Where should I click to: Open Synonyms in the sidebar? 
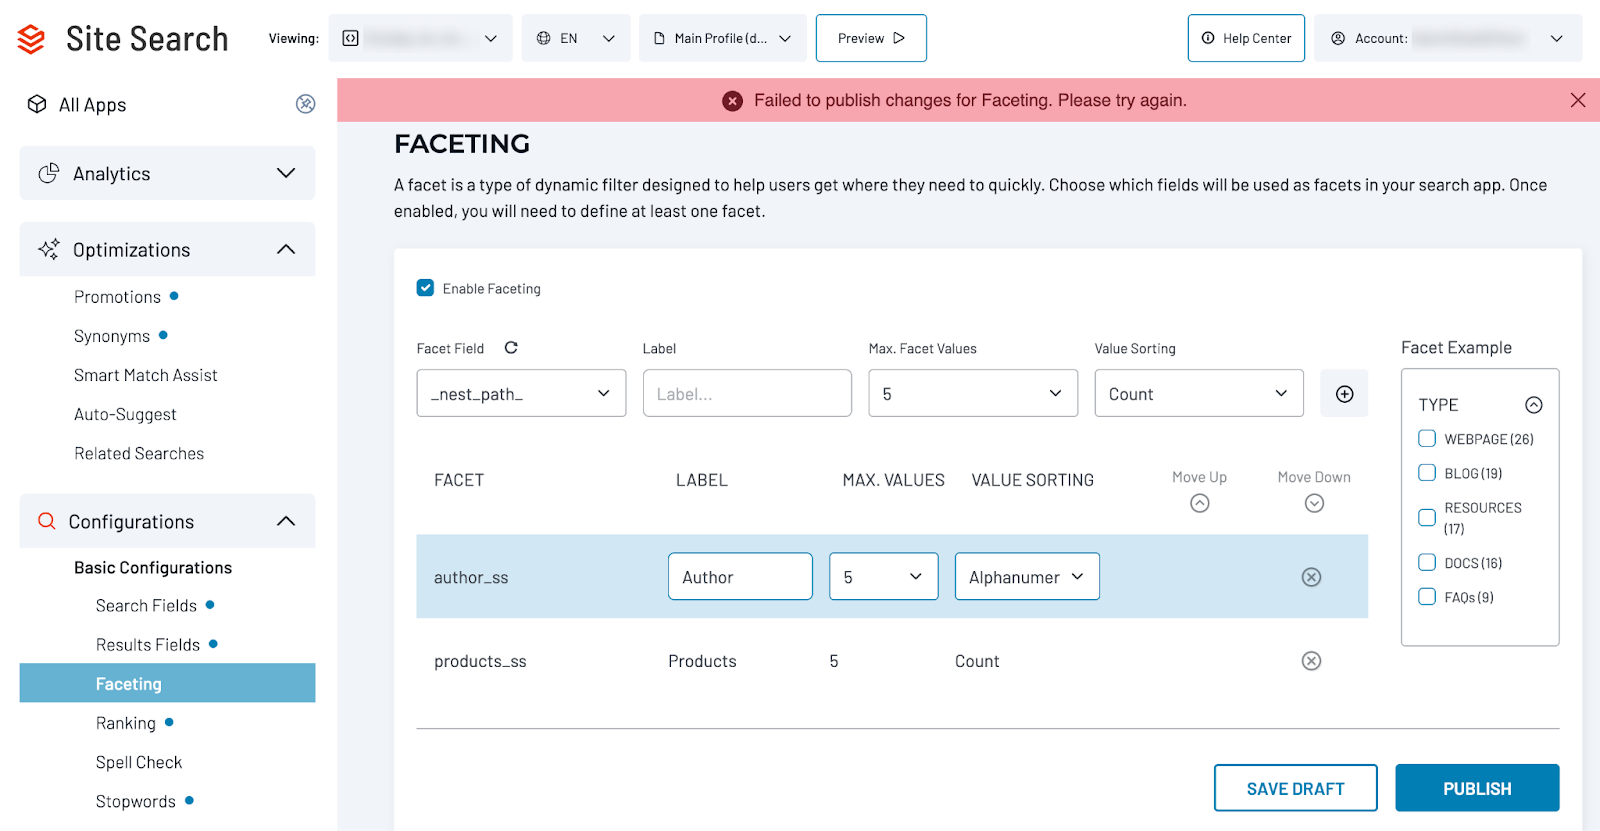[112, 336]
